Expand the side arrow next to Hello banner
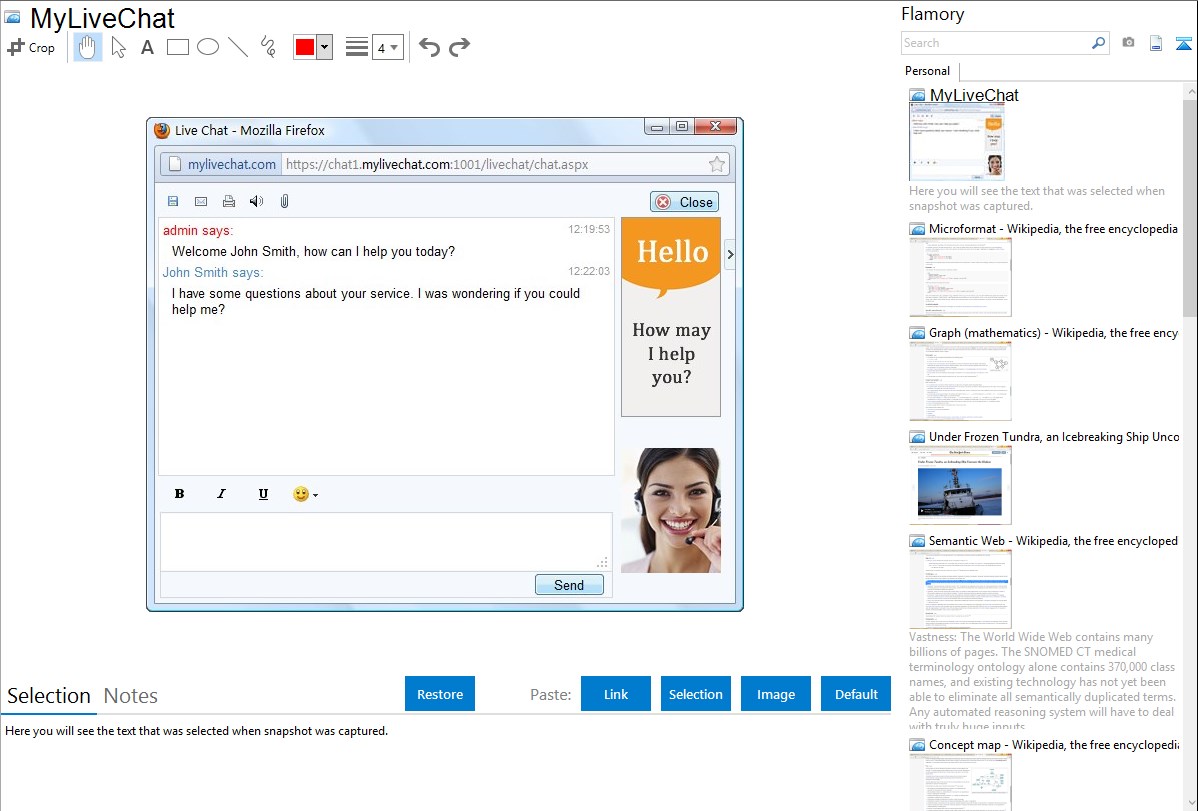 pos(730,254)
